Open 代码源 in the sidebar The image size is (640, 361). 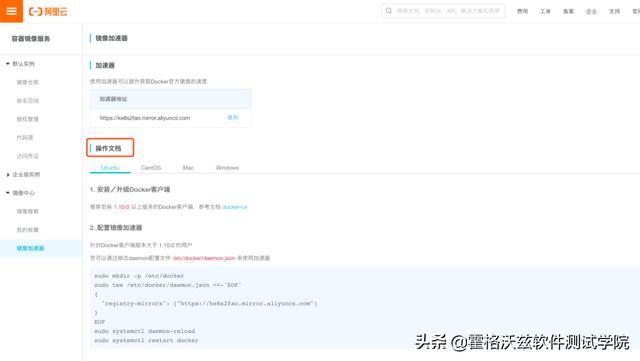coord(24,137)
